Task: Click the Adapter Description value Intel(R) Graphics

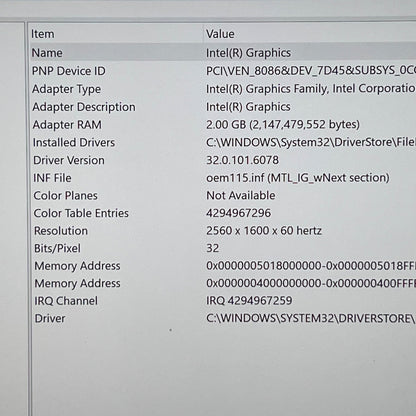Action: pos(248,107)
